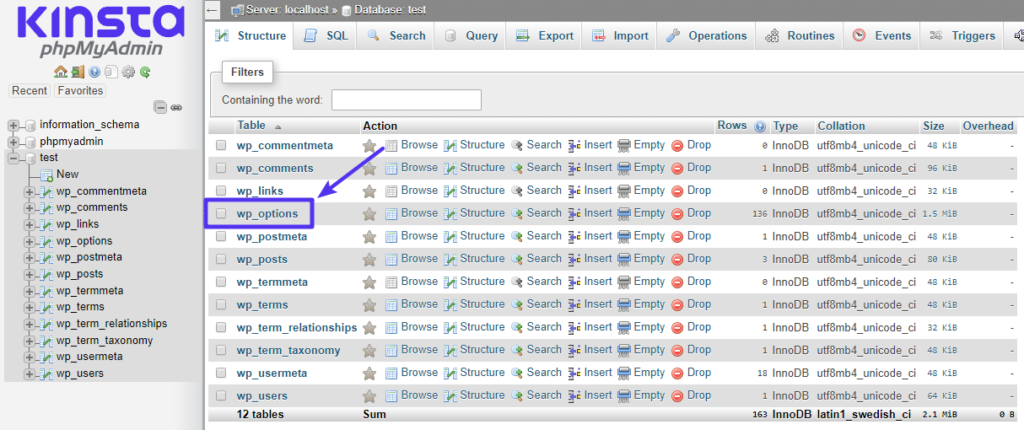The width and height of the screenshot is (1024, 430).
Task: Tick the wp_commentmeta row checkbox
Action: pyautogui.click(x=221, y=146)
